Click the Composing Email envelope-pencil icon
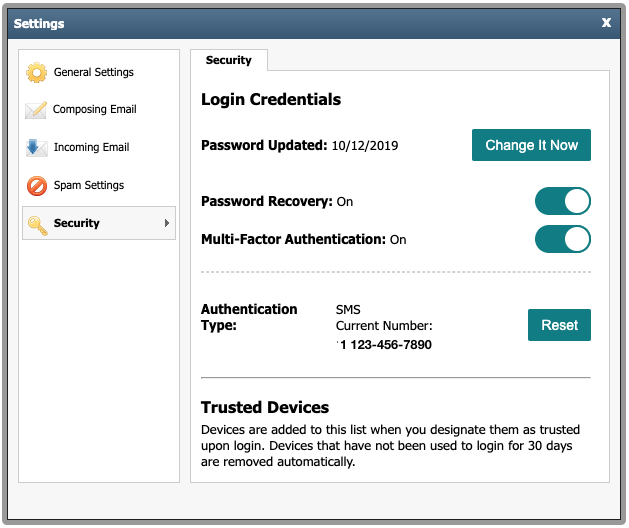 [x=36, y=110]
